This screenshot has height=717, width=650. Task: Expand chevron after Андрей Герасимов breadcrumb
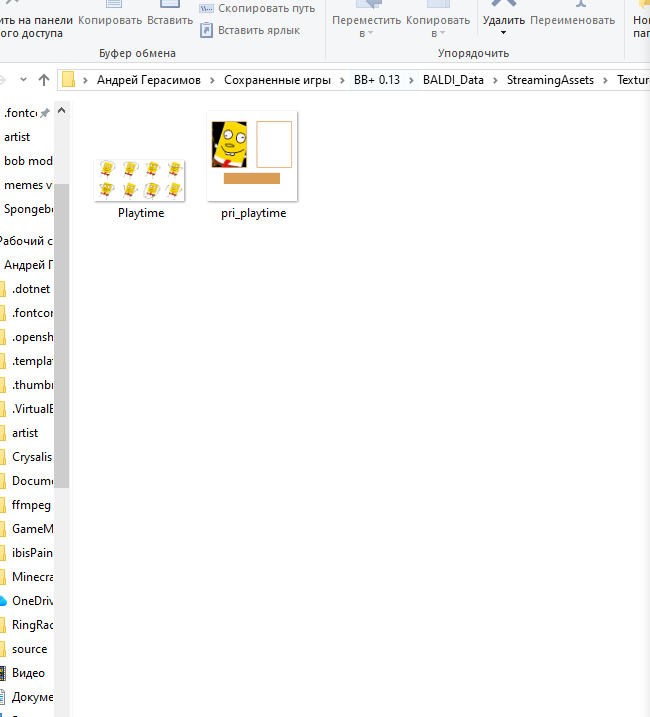pyautogui.click(x=212, y=80)
